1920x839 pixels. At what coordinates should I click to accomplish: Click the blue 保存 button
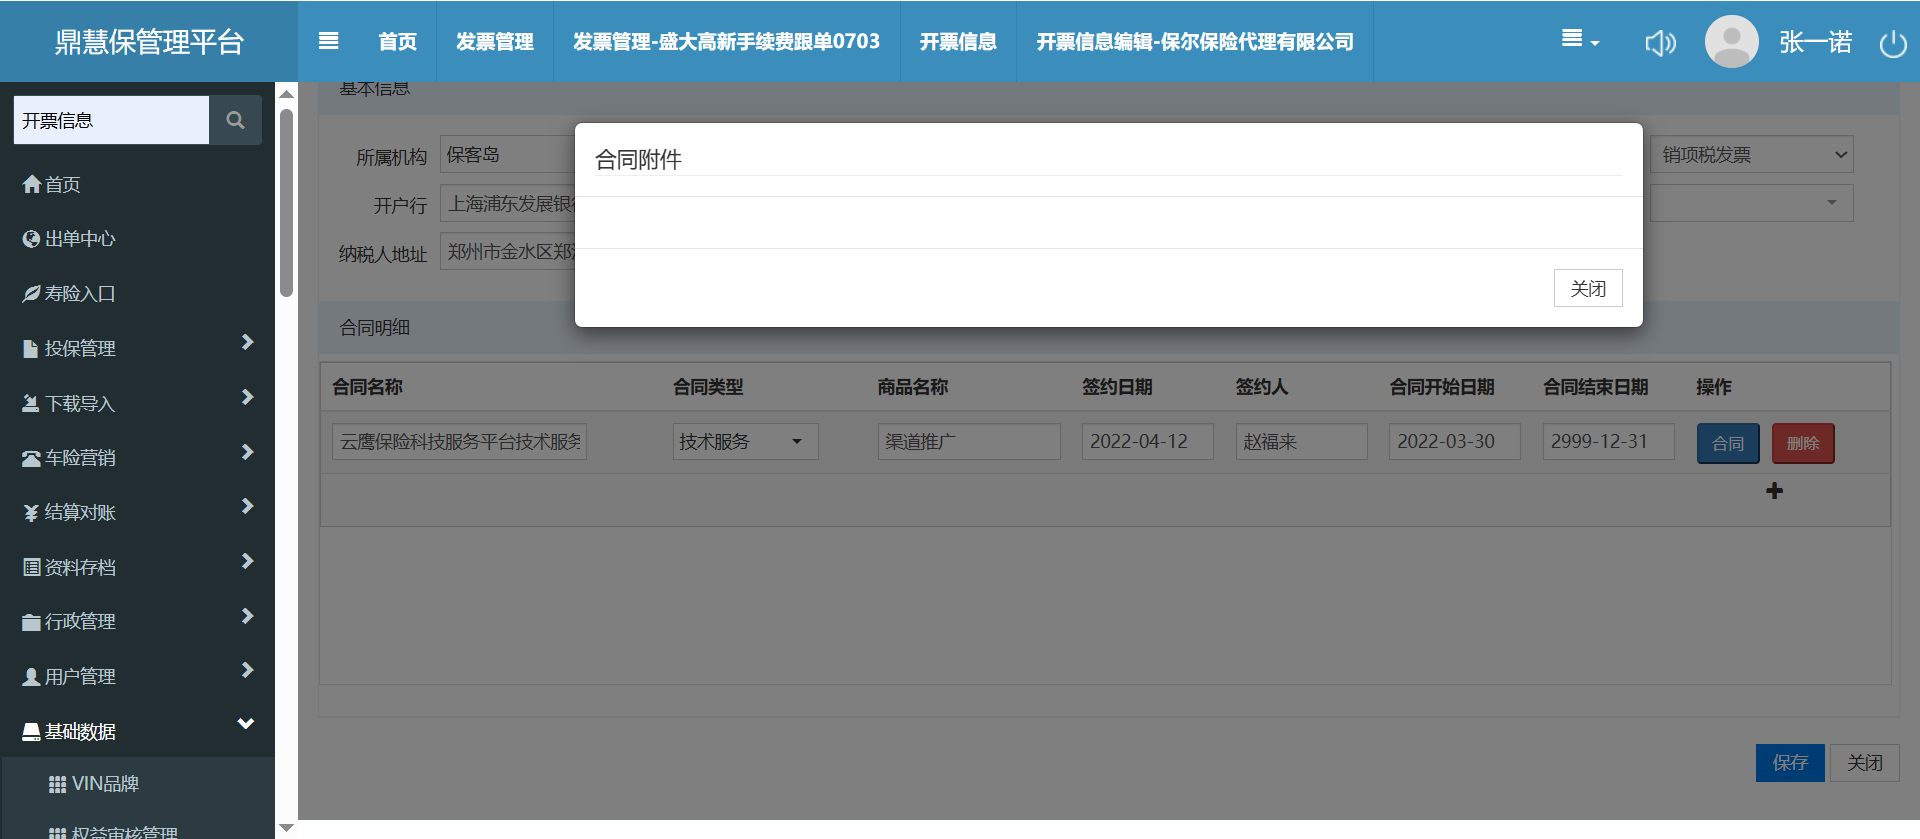click(x=1790, y=763)
